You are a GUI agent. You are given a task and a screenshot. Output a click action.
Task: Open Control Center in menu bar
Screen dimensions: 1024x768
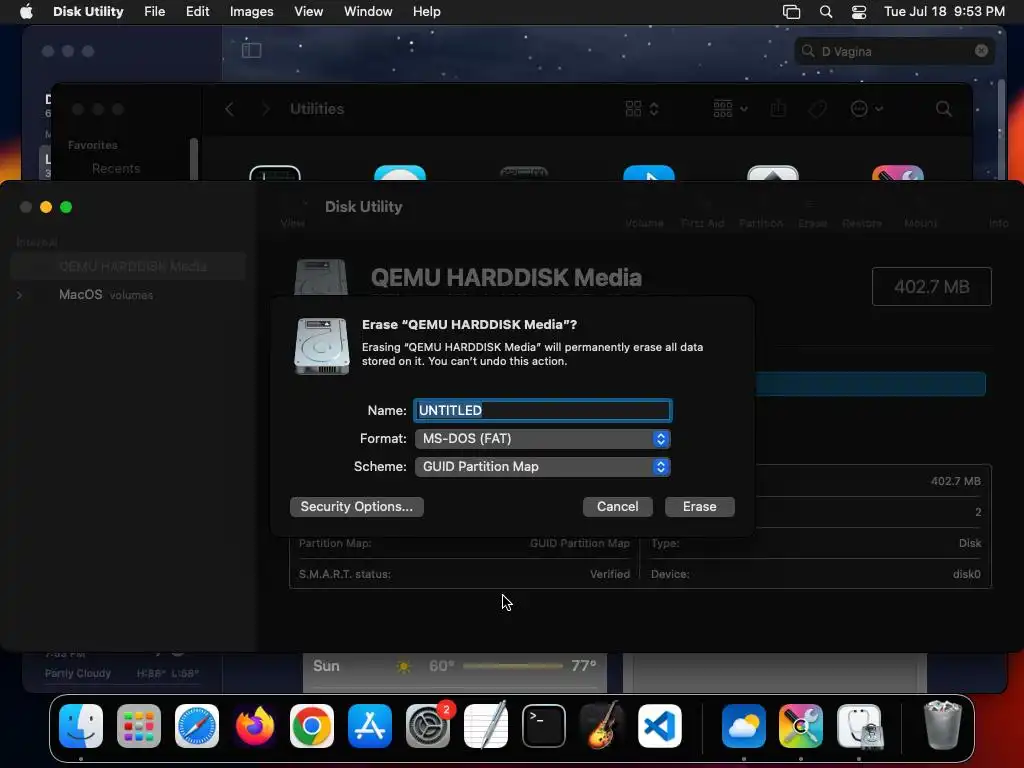pyautogui.click(x=859, y=12)
